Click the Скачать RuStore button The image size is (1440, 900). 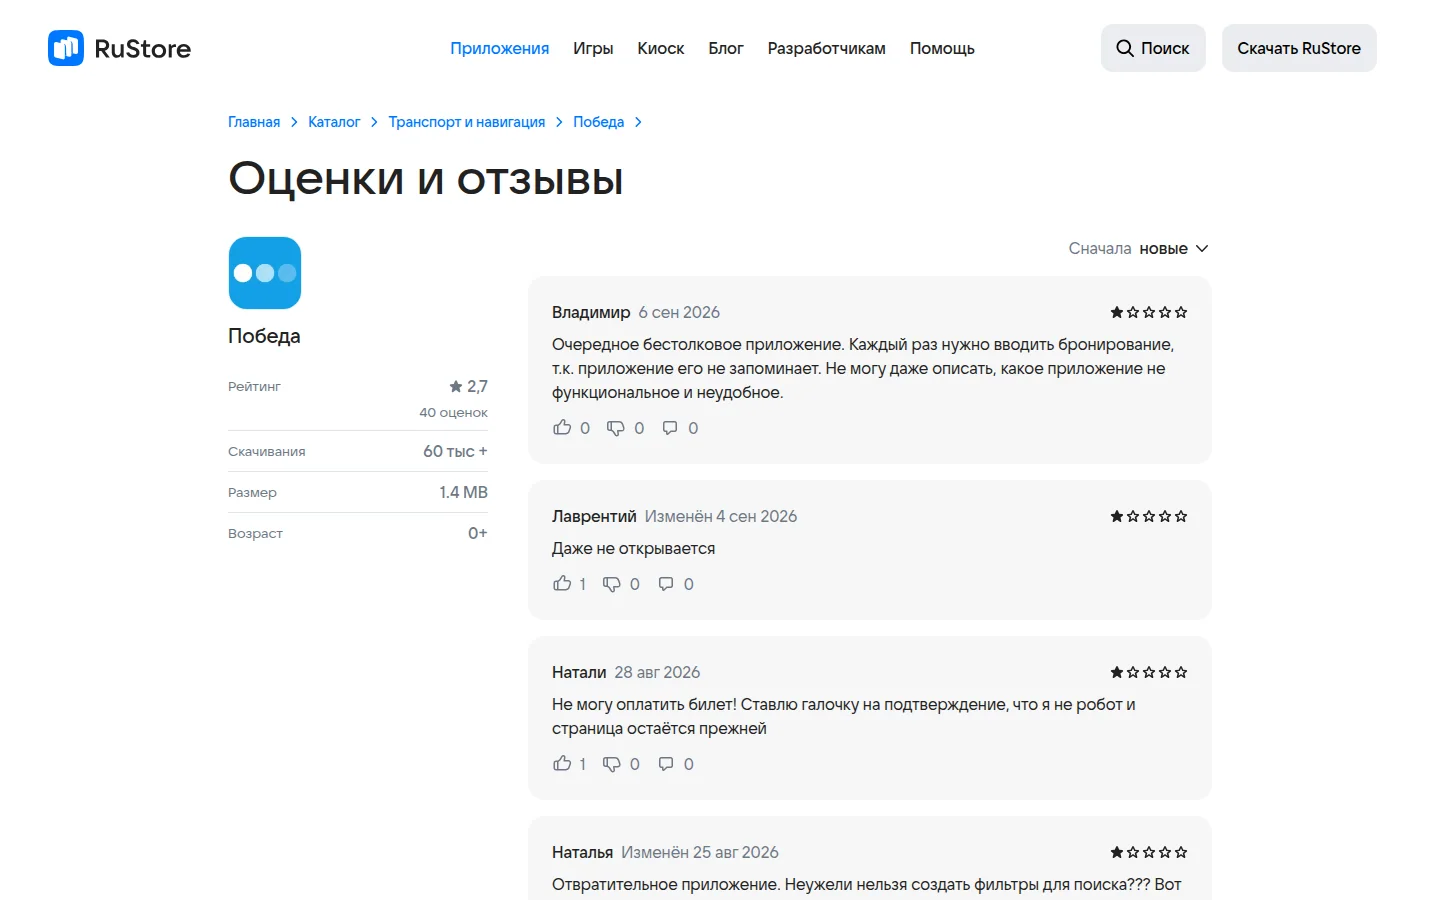click(1299, 48)
